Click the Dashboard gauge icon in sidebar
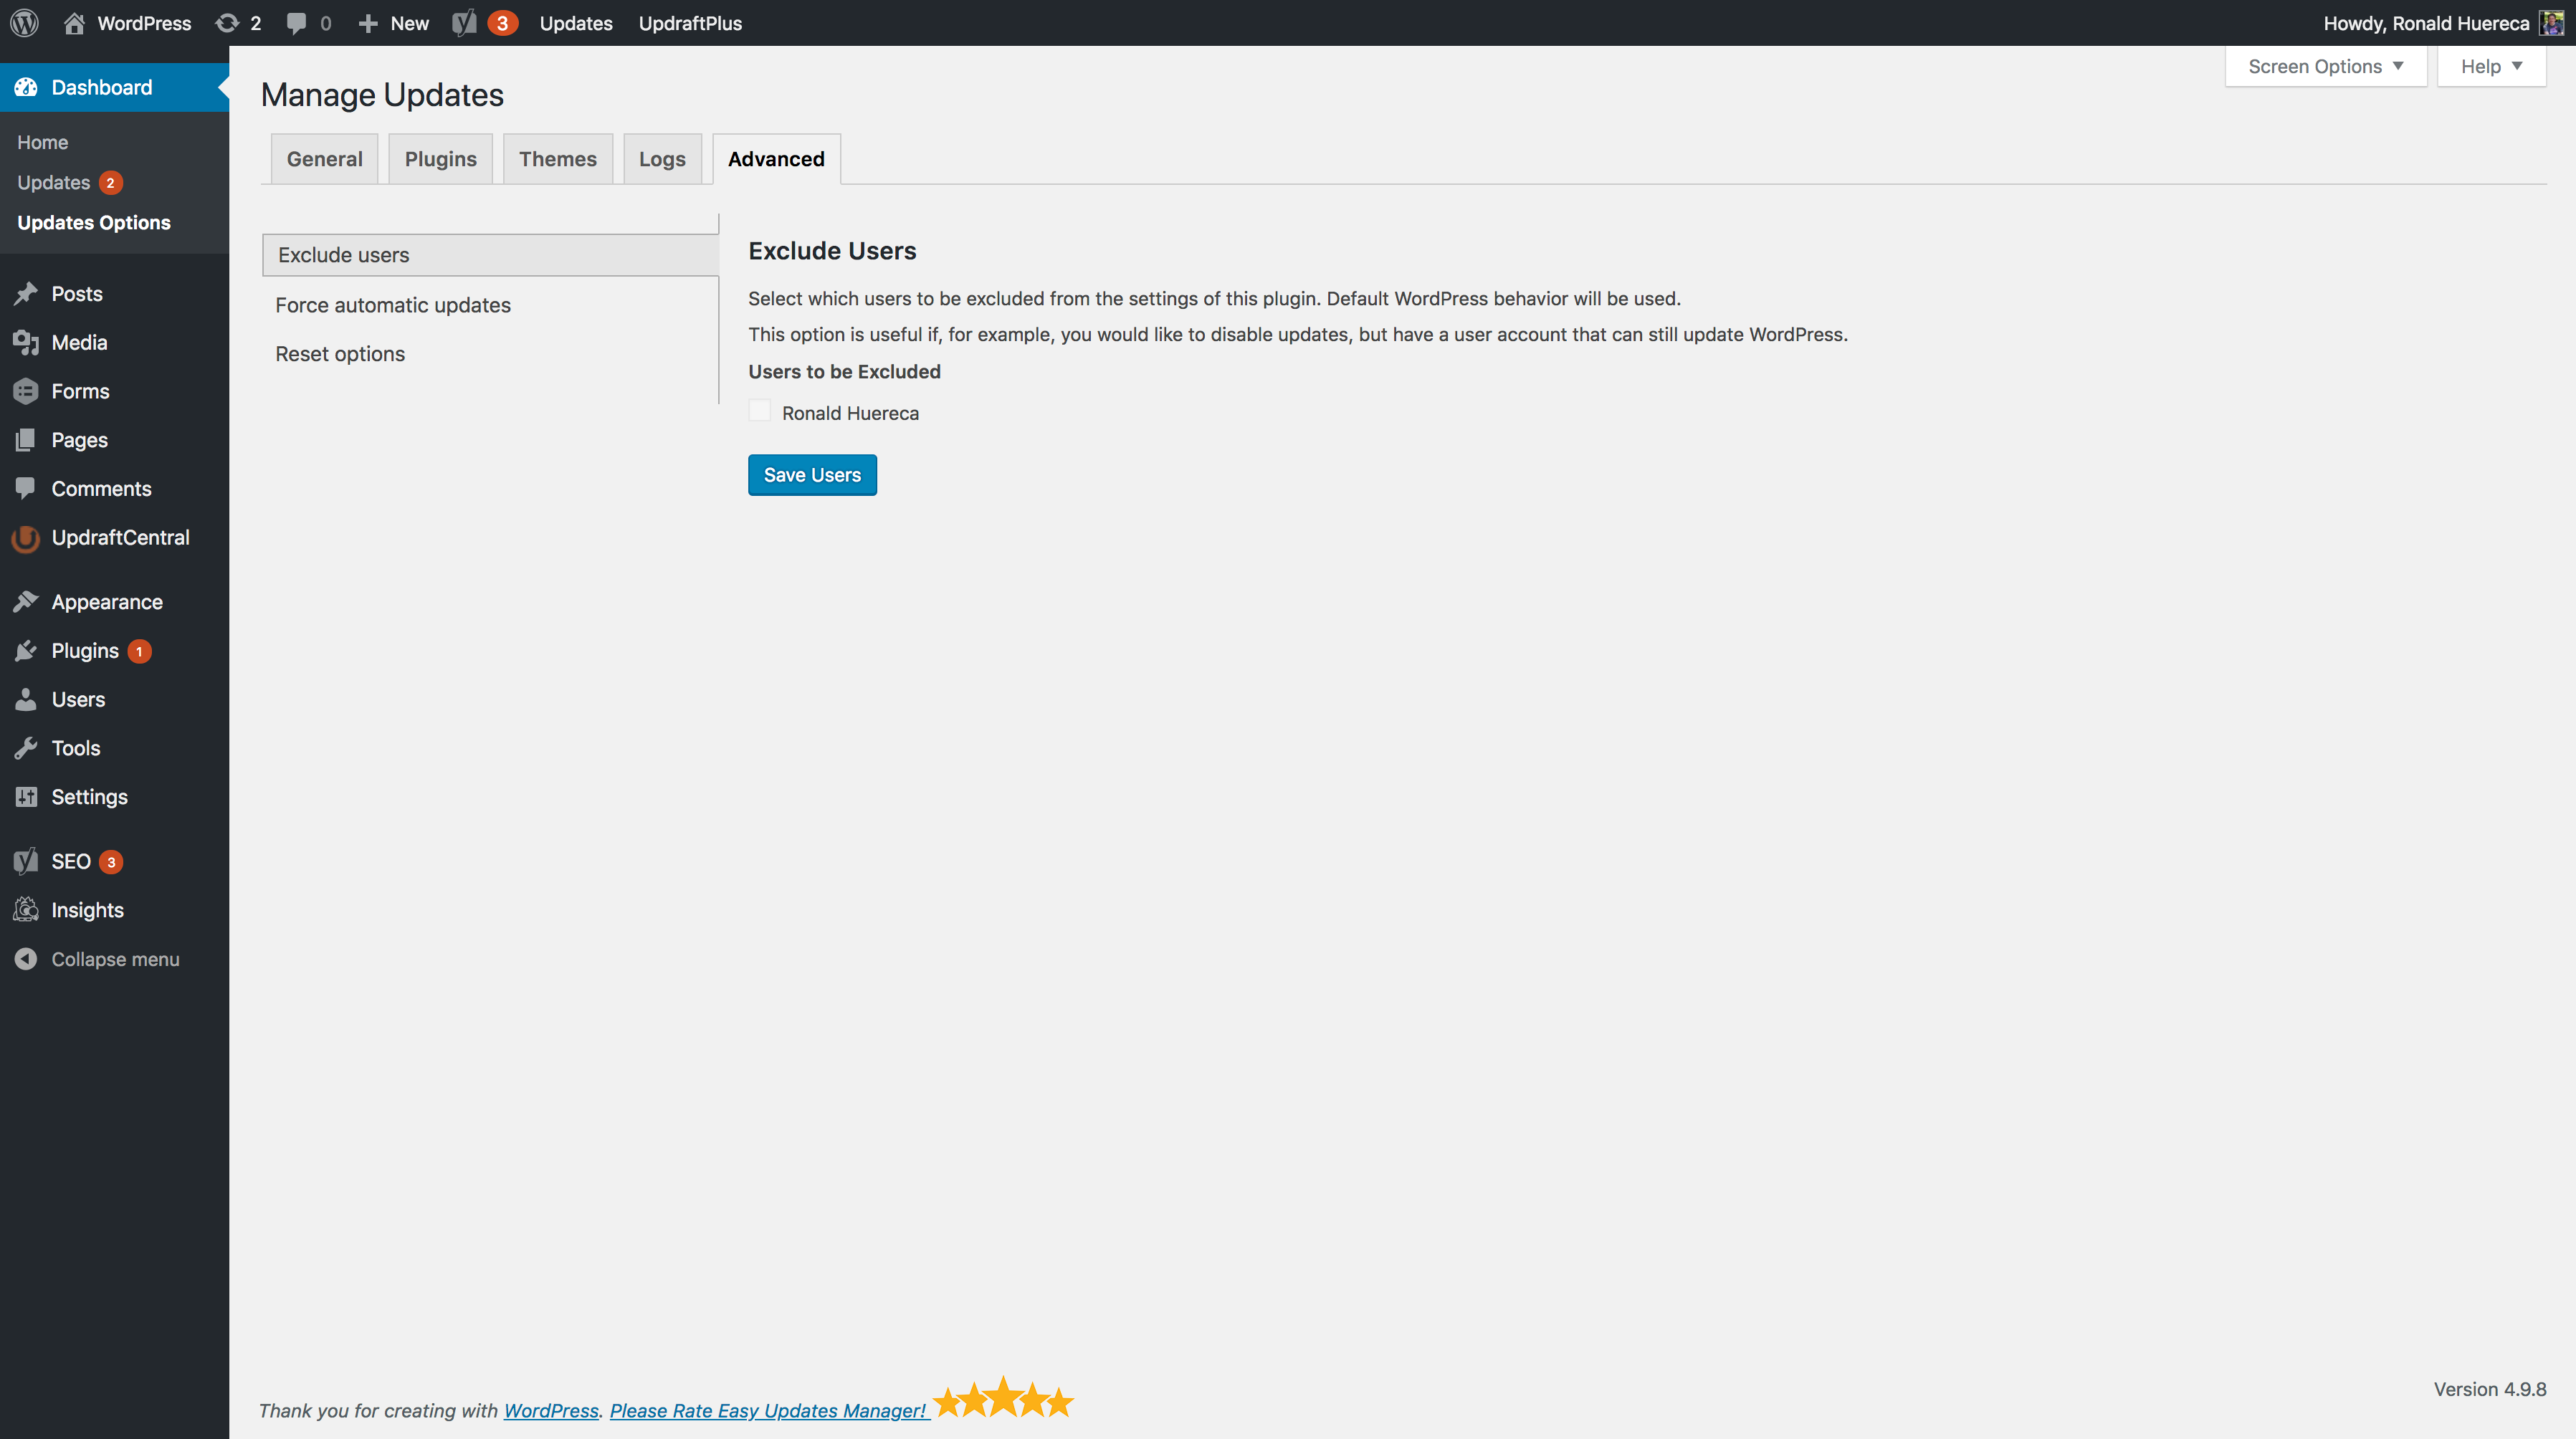This screenshot has height=1439, width=2576. (26, 87)
